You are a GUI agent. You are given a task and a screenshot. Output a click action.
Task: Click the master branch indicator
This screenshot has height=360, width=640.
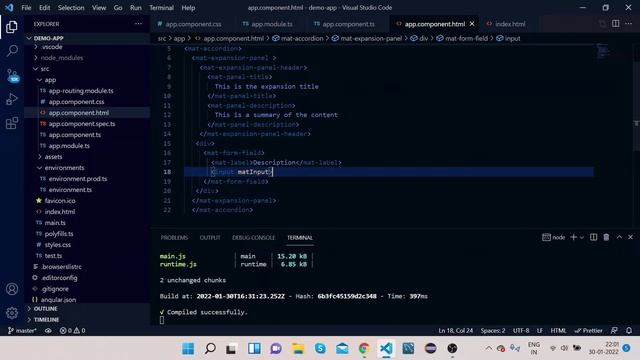(22, 330)
